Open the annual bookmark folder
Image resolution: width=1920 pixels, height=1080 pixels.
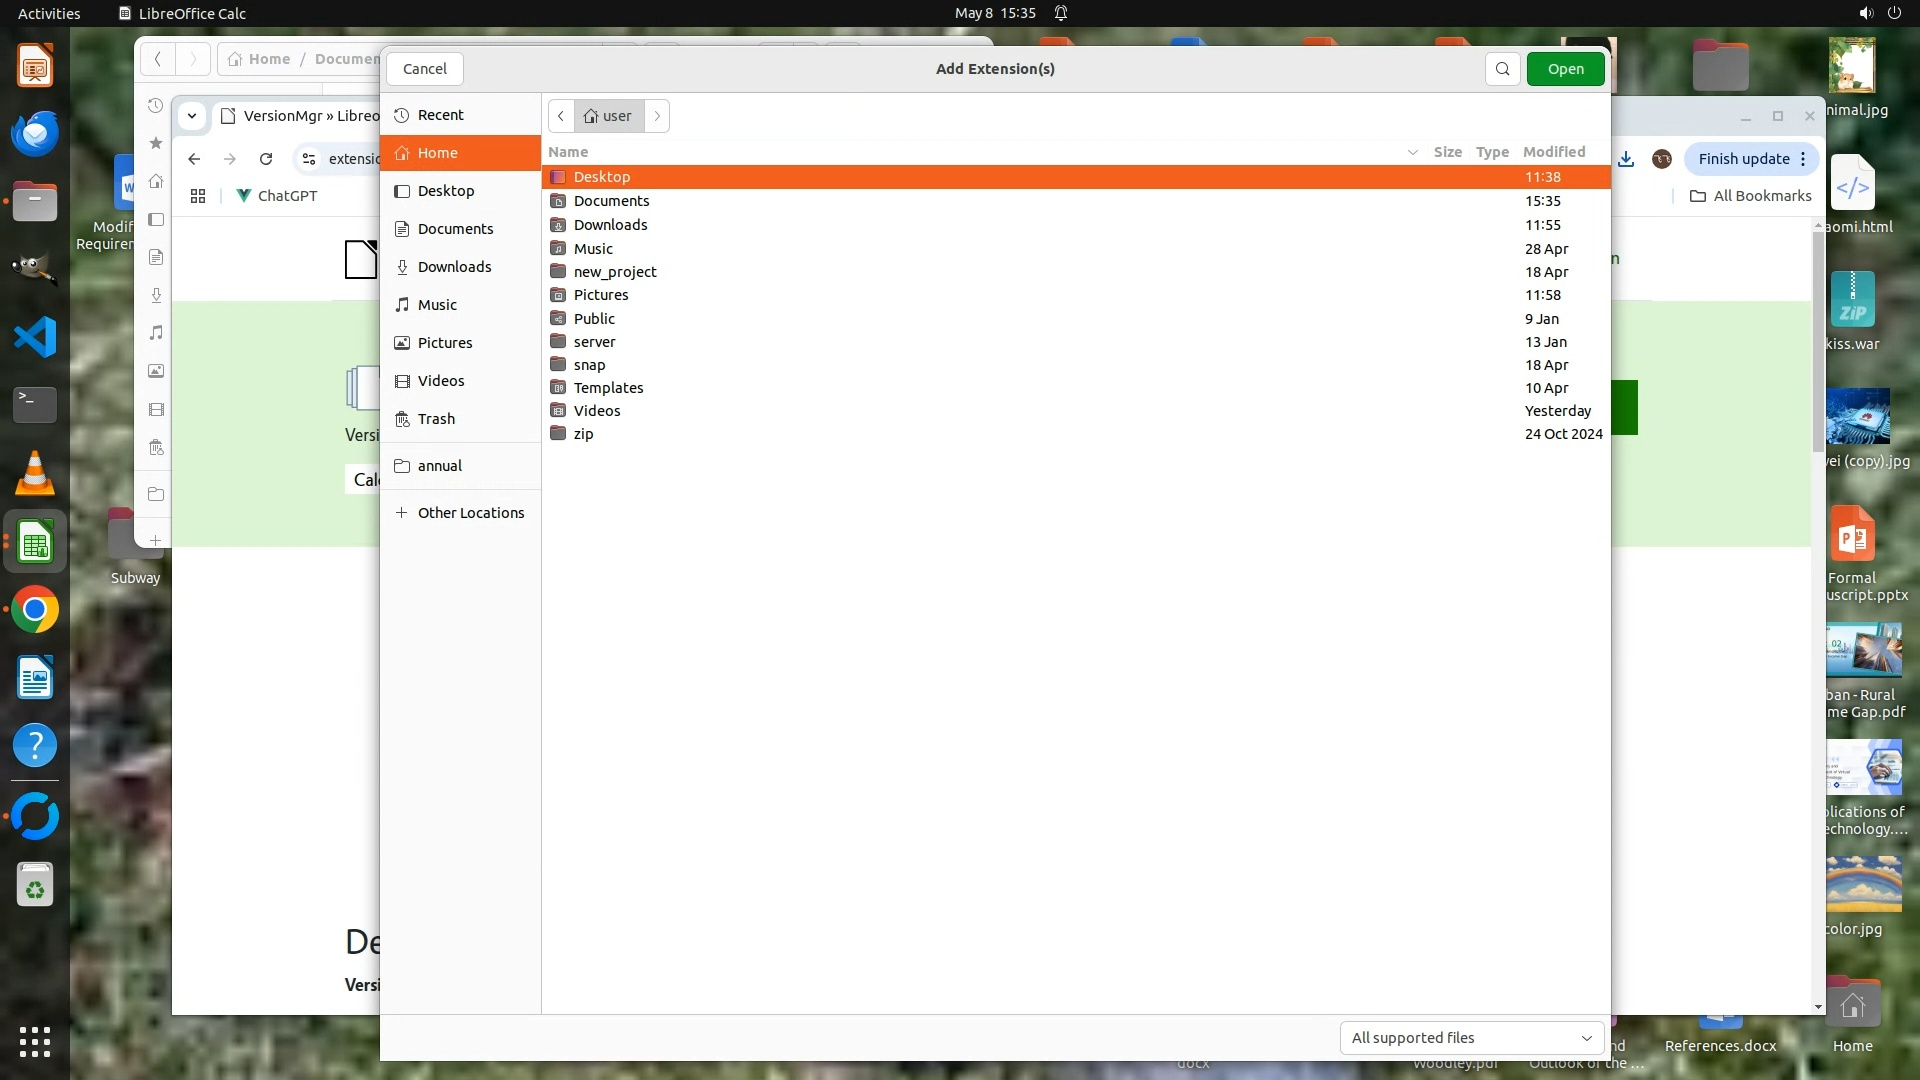[439, 466]
